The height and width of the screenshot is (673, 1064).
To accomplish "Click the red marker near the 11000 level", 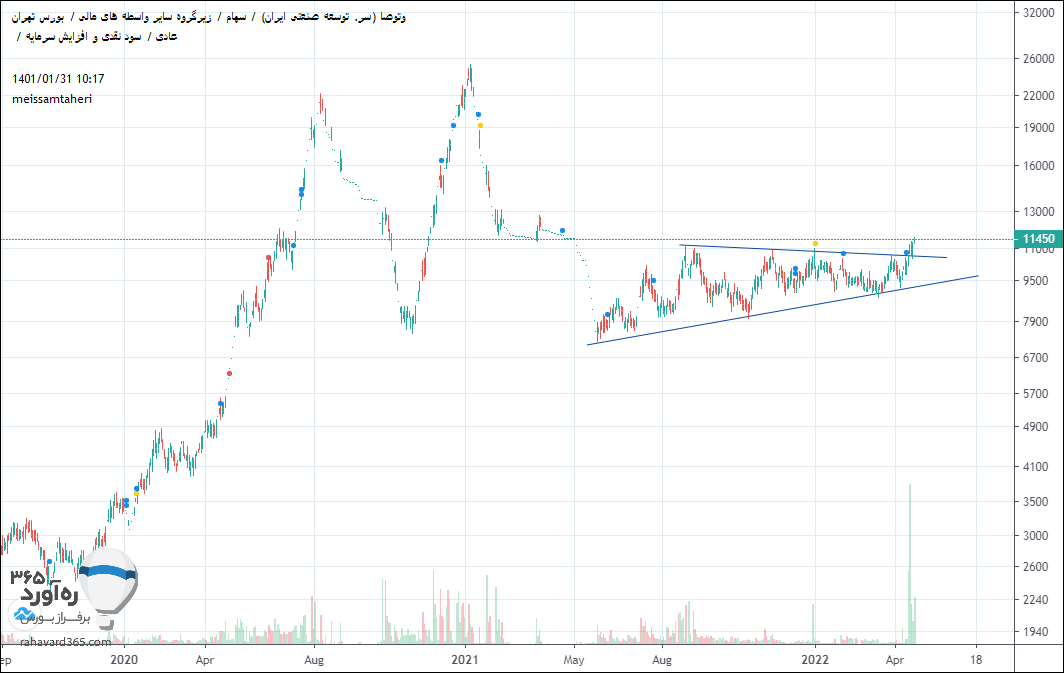I will click(268, 258).
